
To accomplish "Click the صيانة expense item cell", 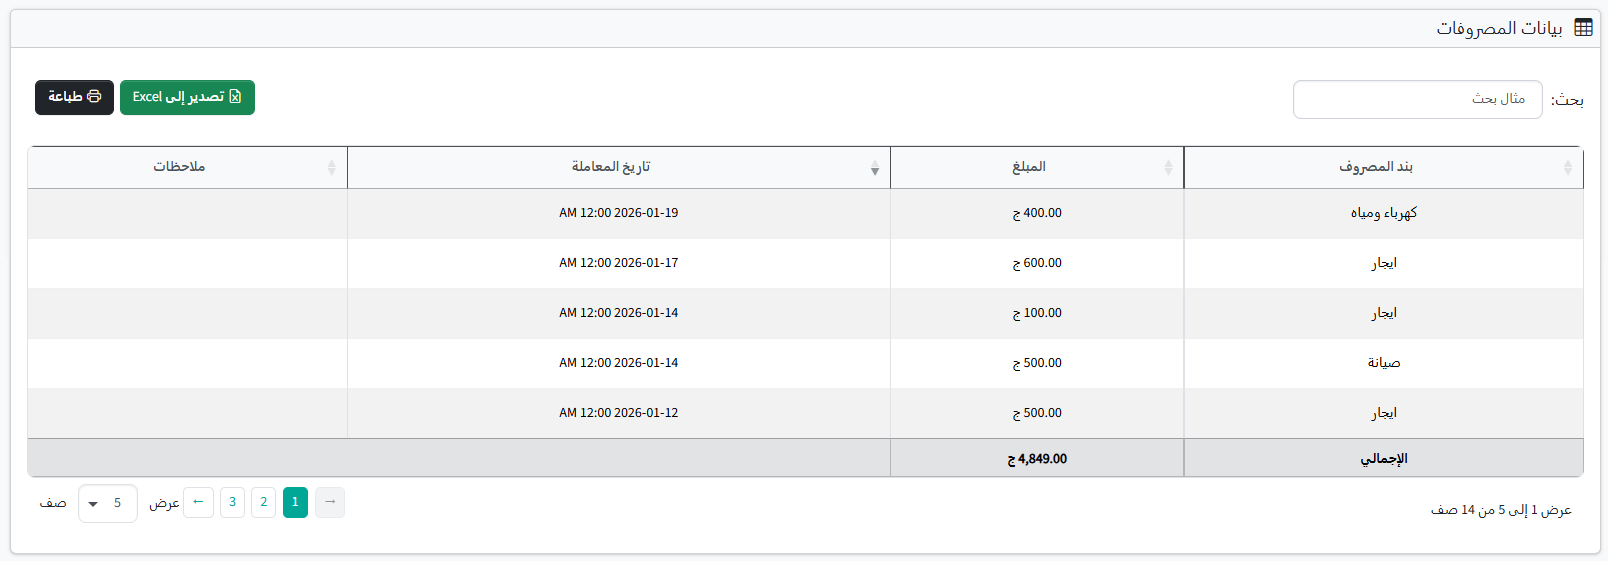I will (x=1383, y=363).
